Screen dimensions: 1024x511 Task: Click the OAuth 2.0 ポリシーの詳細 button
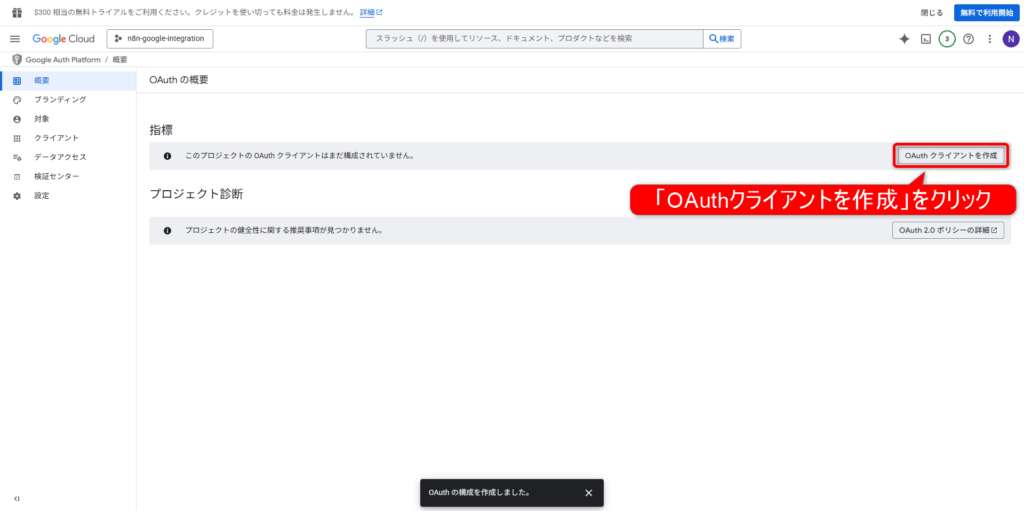(948, 230)
